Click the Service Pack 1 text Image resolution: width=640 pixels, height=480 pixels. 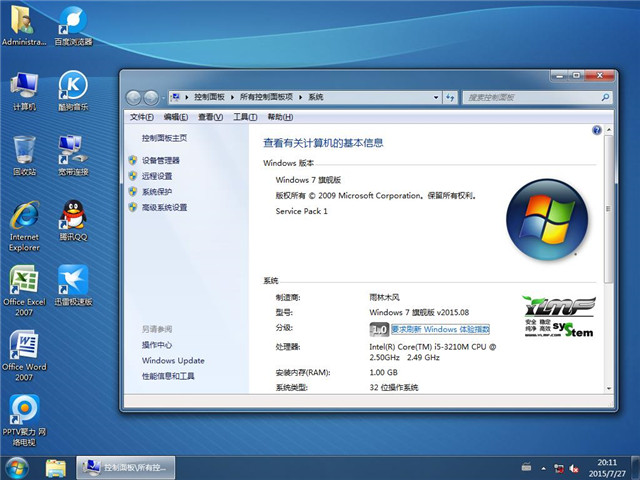(302, 211)
